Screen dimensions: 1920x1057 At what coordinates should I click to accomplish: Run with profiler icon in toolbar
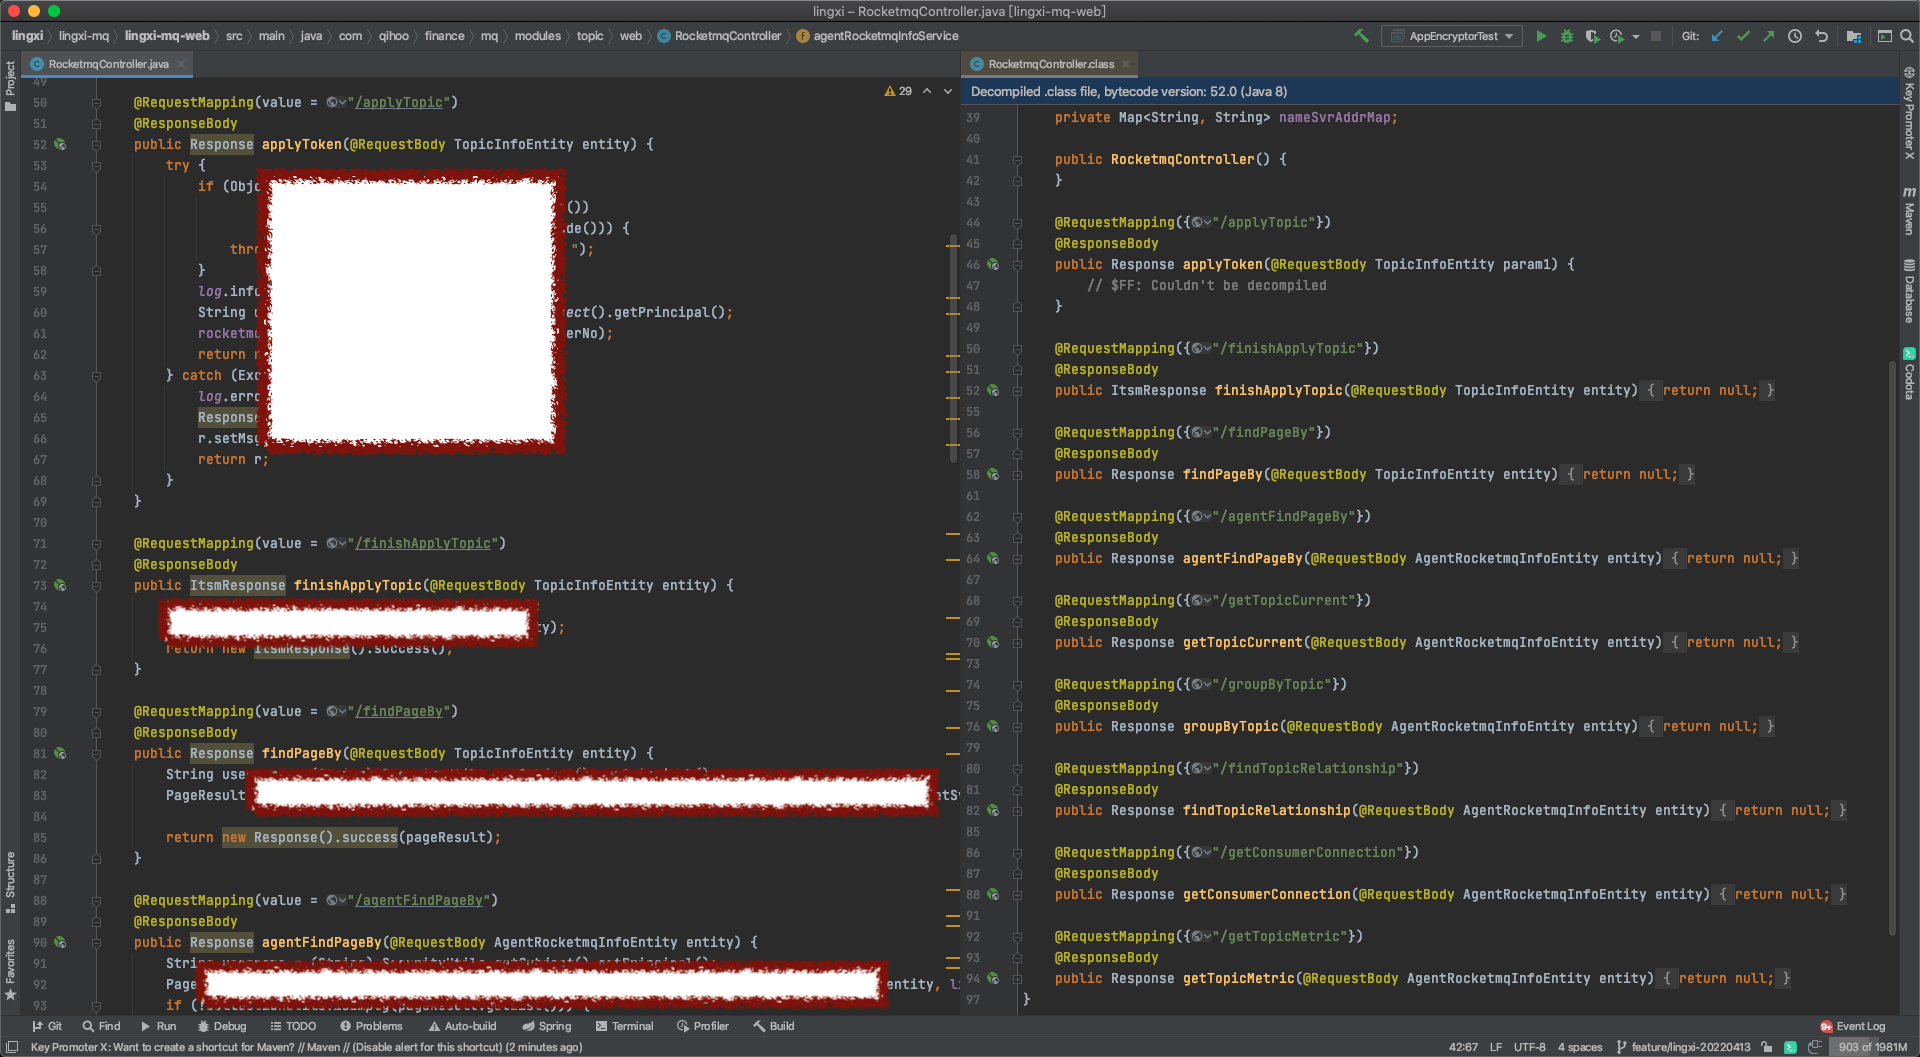pos(1617,36)
